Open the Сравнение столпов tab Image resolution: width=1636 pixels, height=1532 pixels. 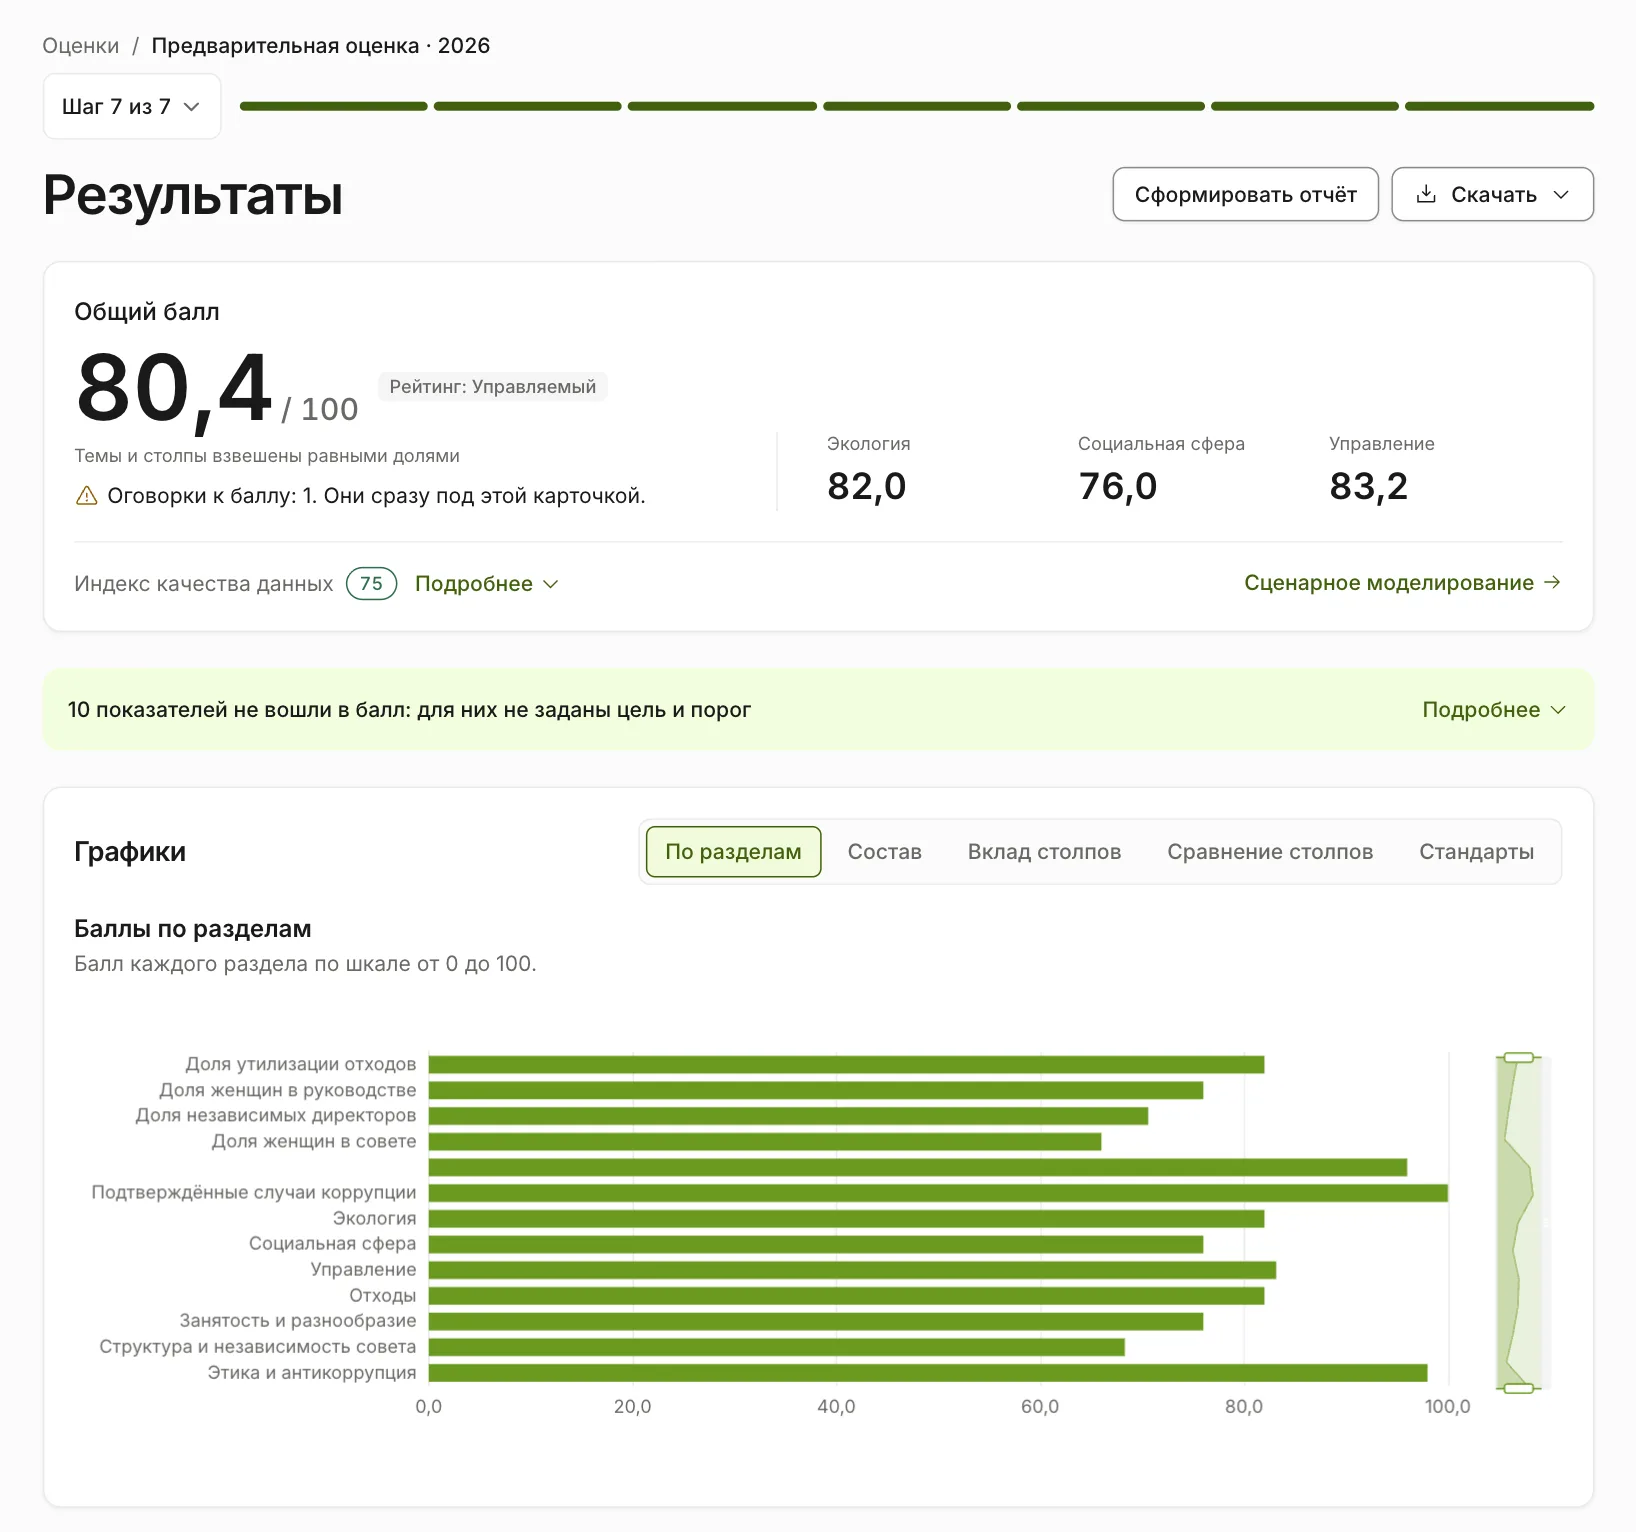coord(1270,851)
